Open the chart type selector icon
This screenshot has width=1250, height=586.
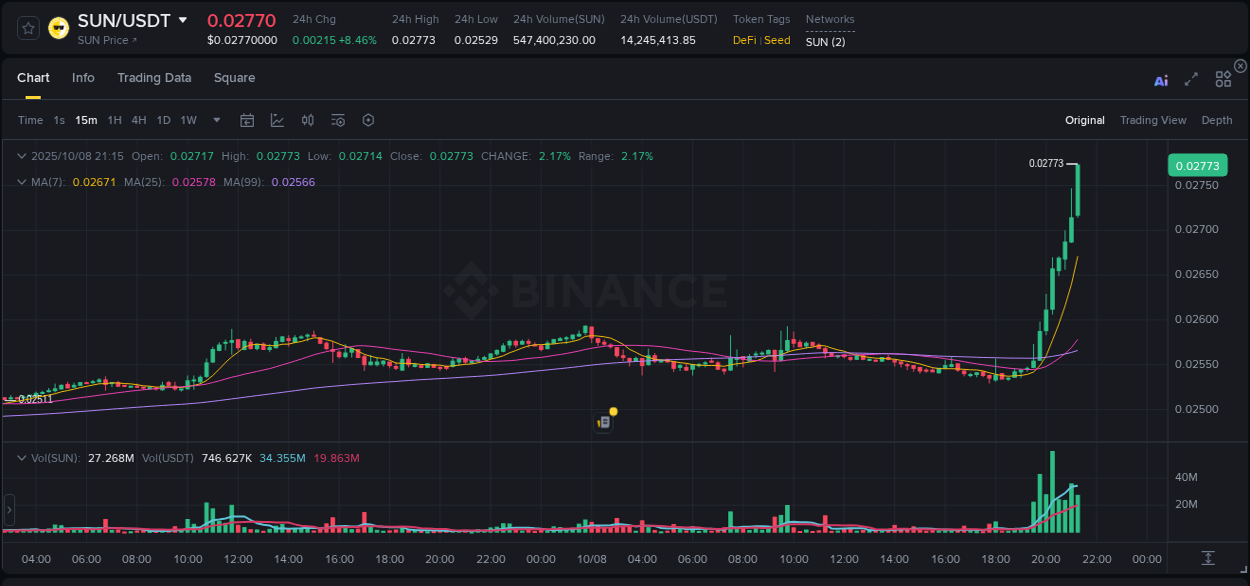point(277,120)
